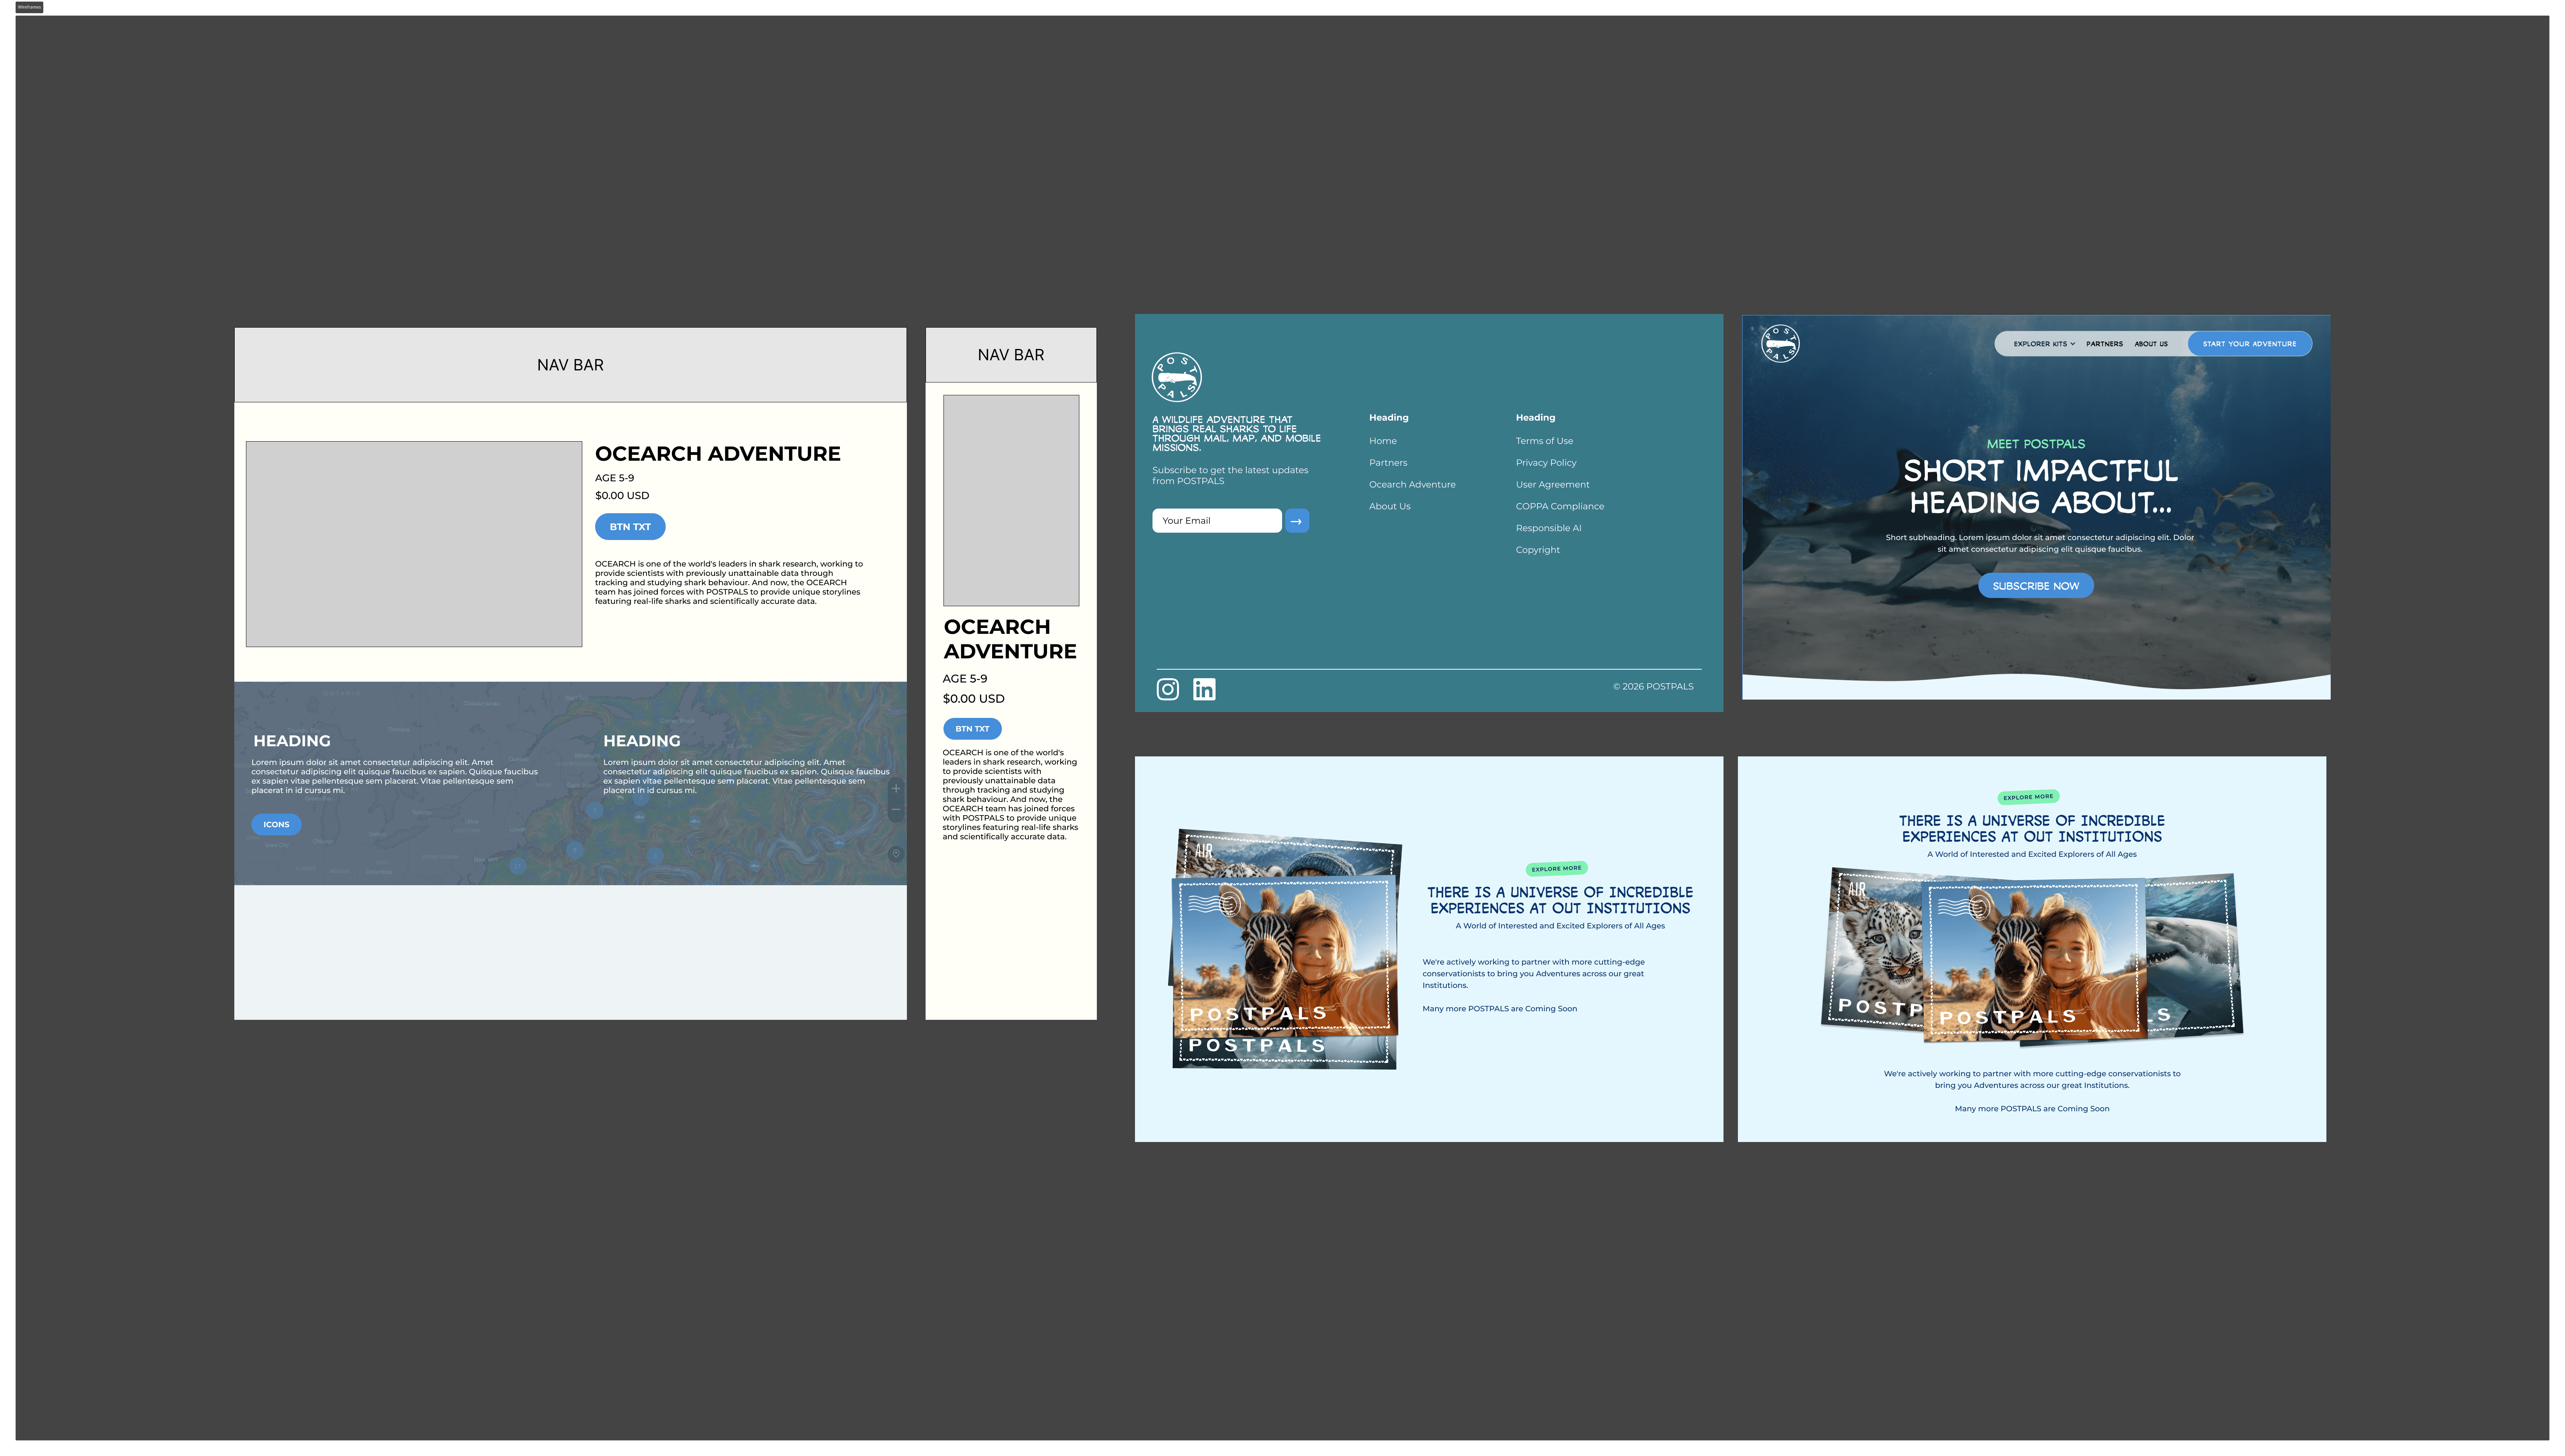Click the PostPals logo on hero banner

[1779, 344]
